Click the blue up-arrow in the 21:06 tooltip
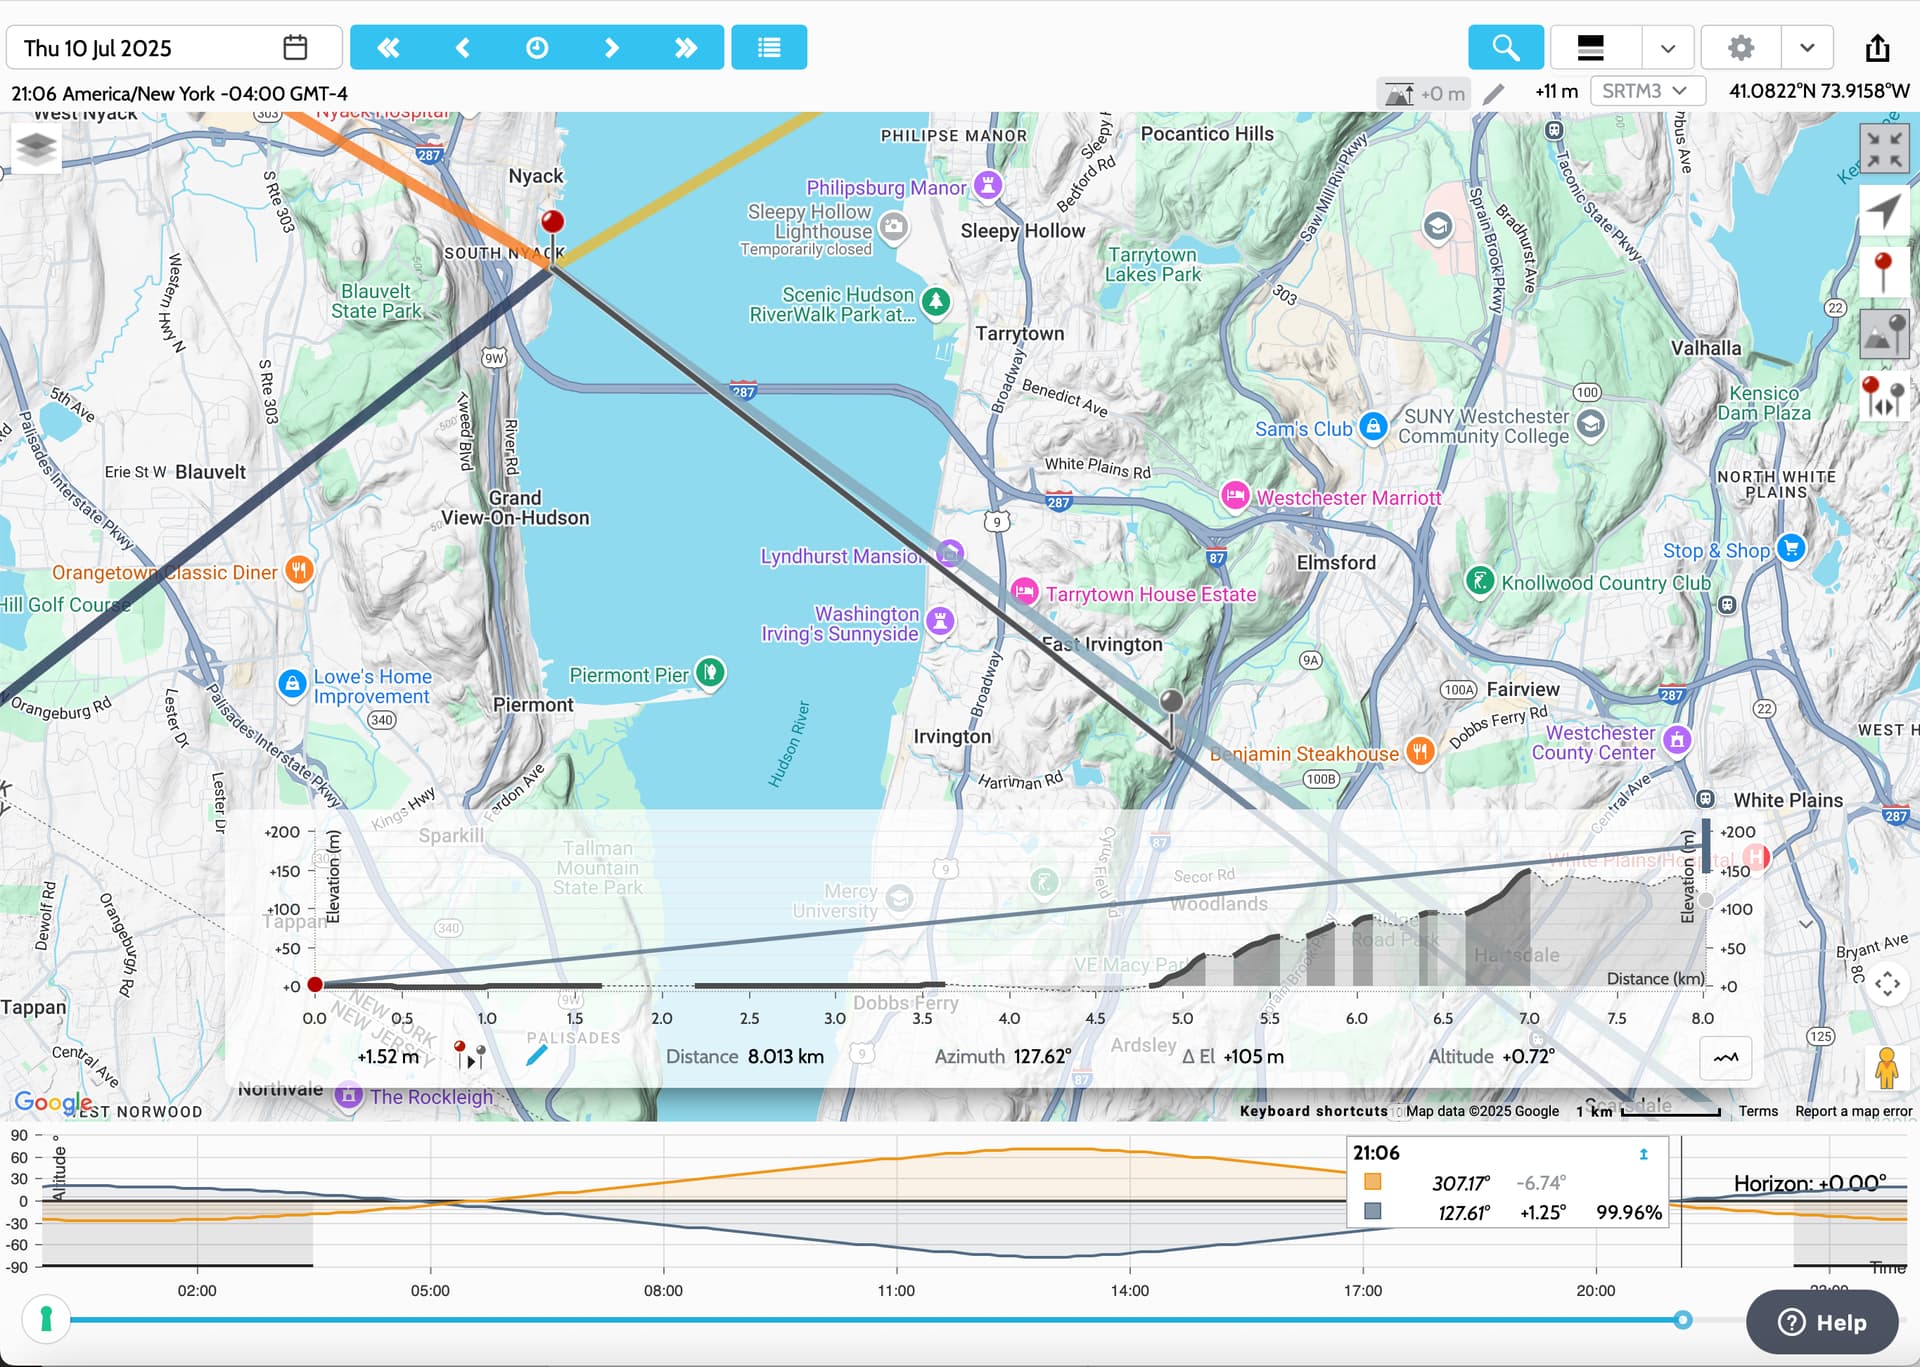The width and height of the screenshot is (1920, 1367). (x=1643, y=1154)
